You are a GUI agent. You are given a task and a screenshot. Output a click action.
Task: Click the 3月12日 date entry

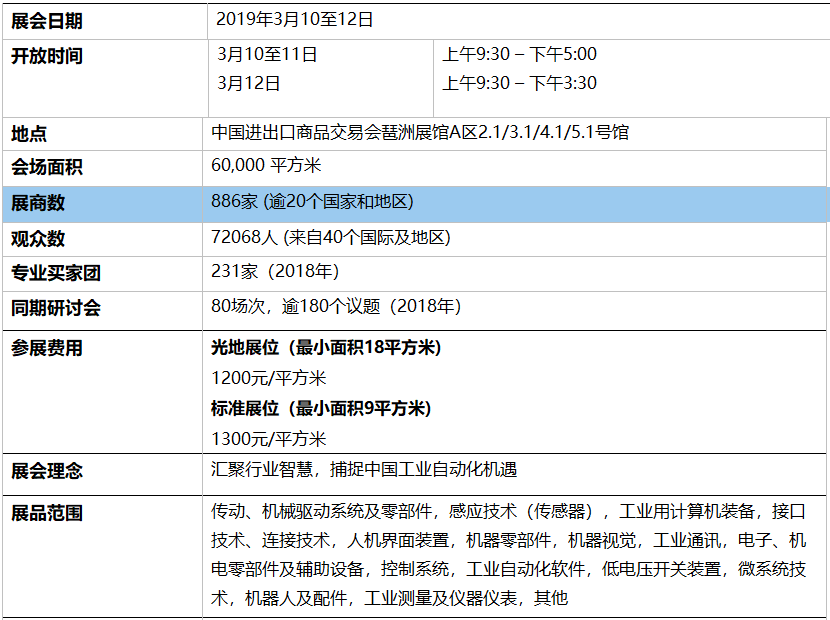point(248,83)
